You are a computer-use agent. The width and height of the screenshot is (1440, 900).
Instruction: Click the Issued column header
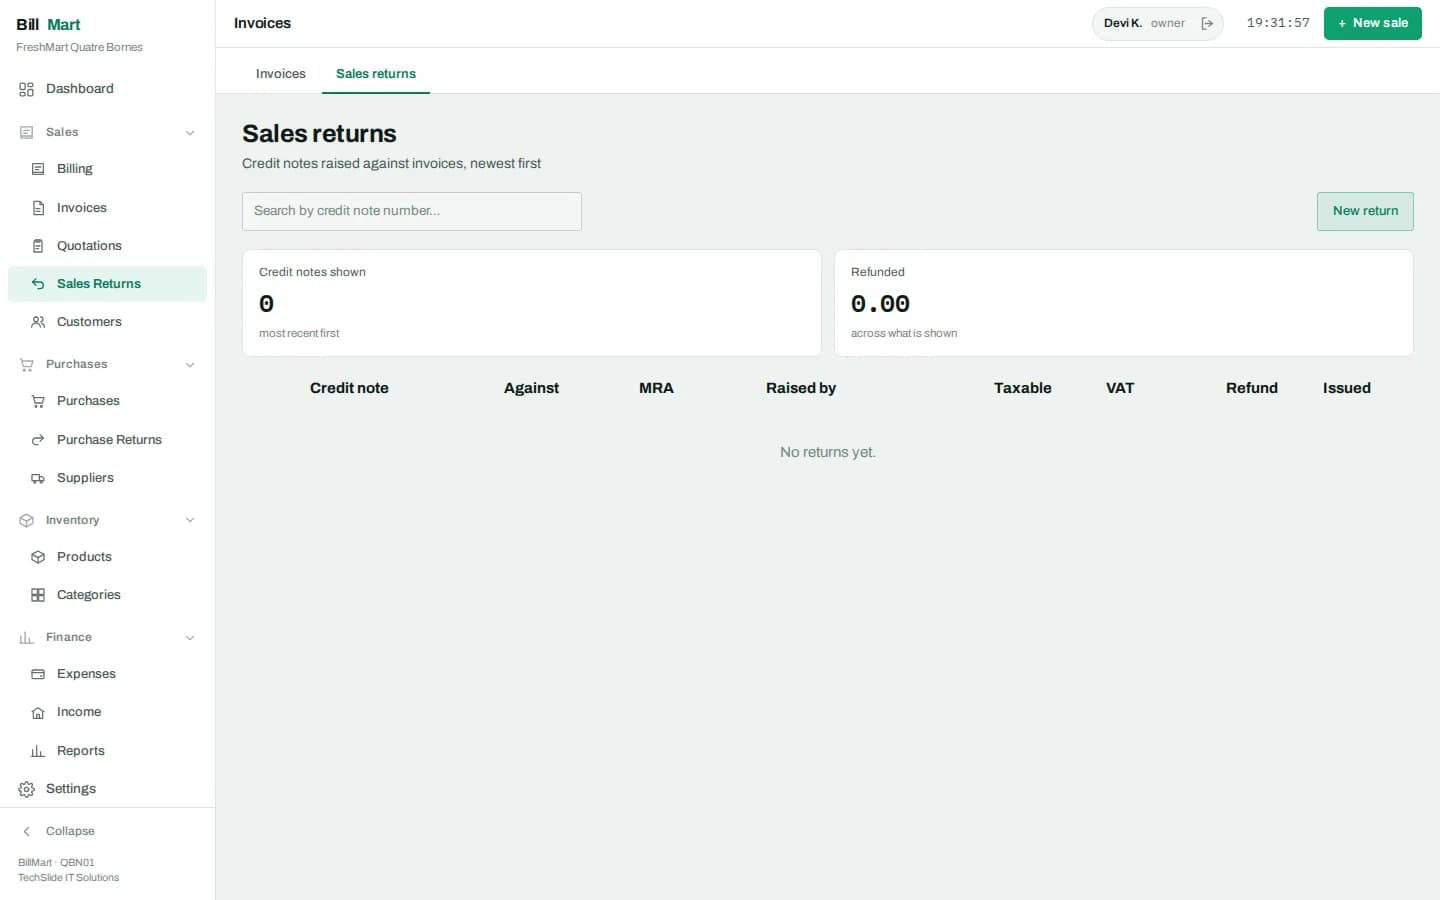tap(1347, 388)
